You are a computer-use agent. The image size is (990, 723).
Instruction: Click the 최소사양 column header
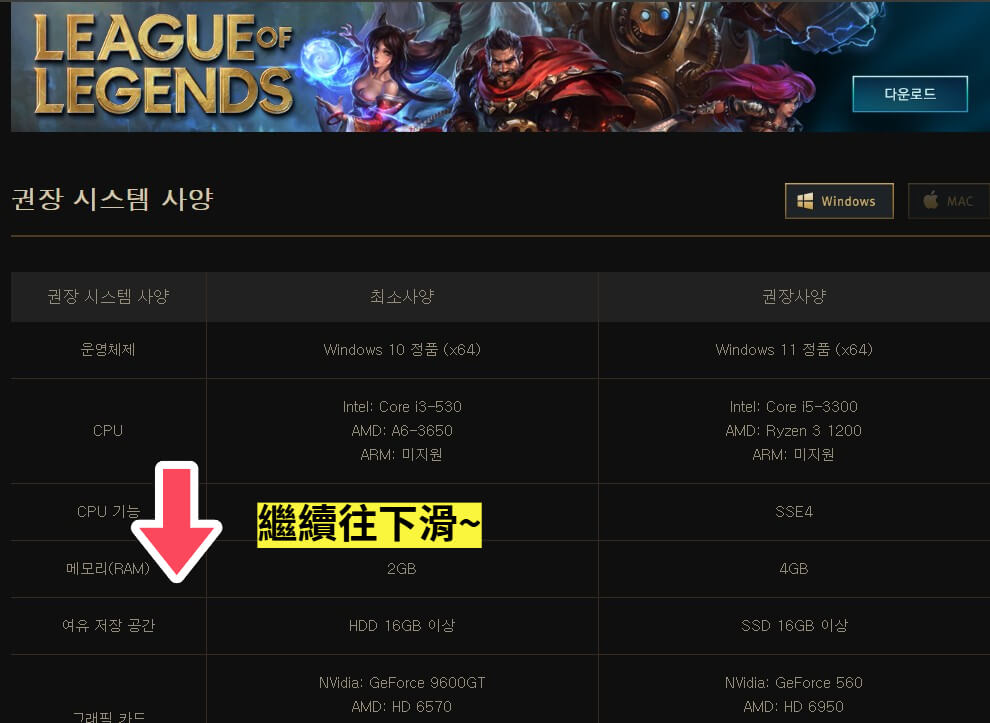point(402,296)
